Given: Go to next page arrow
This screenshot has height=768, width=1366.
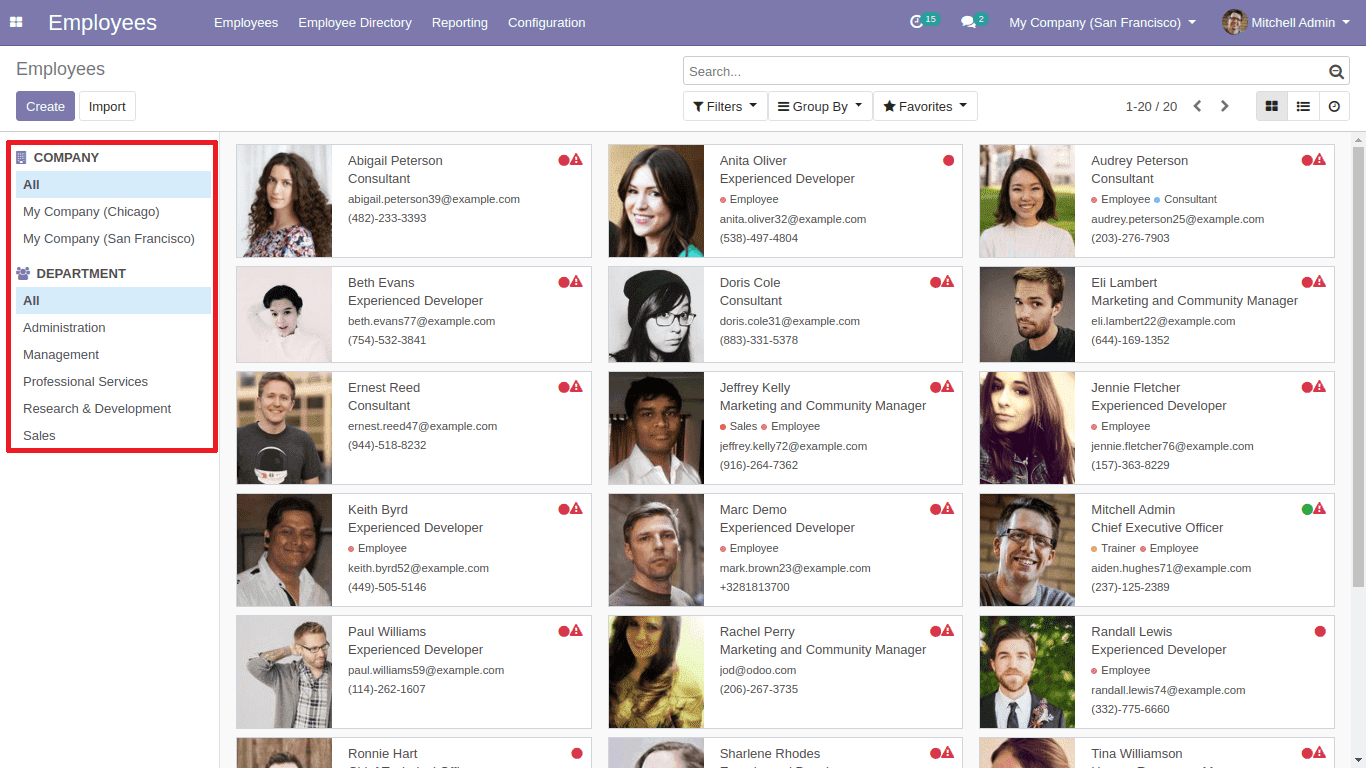Looking at the screenshot, I should tap(1224, 106).
